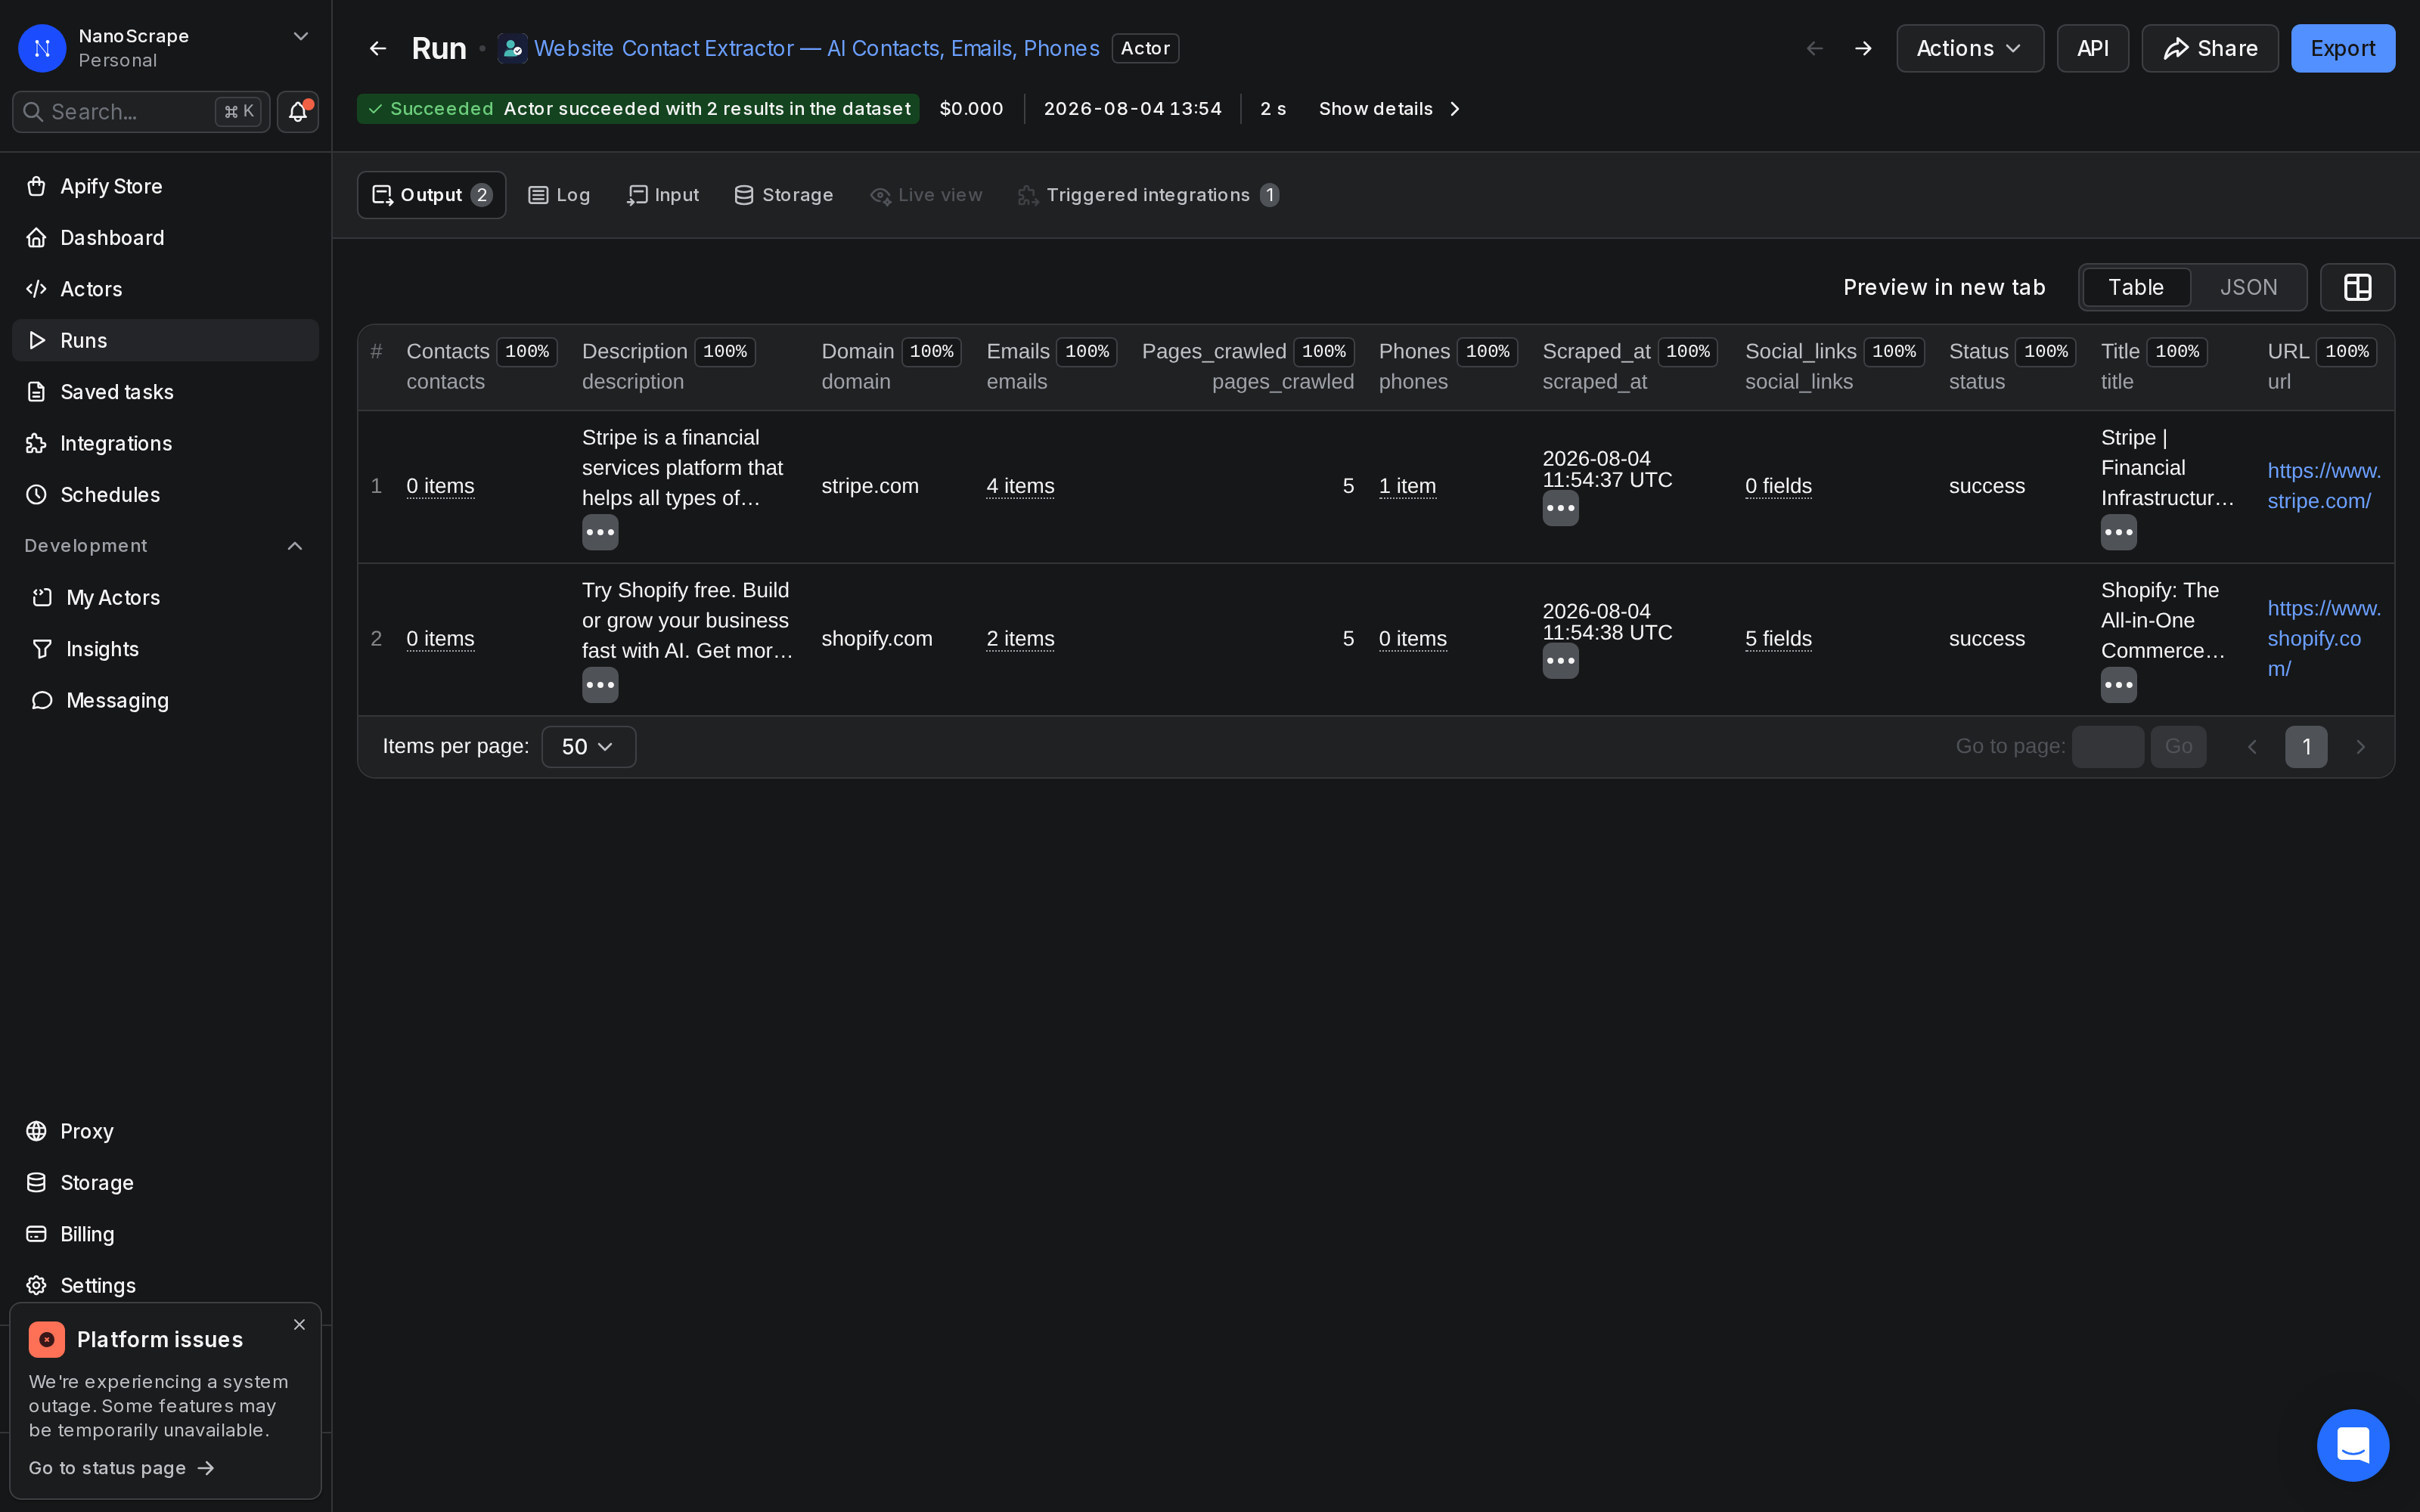This screenshot has height=1512, width=2420.
Task: Open Triggered integrations tab
Action: (x=1148, y=195)
